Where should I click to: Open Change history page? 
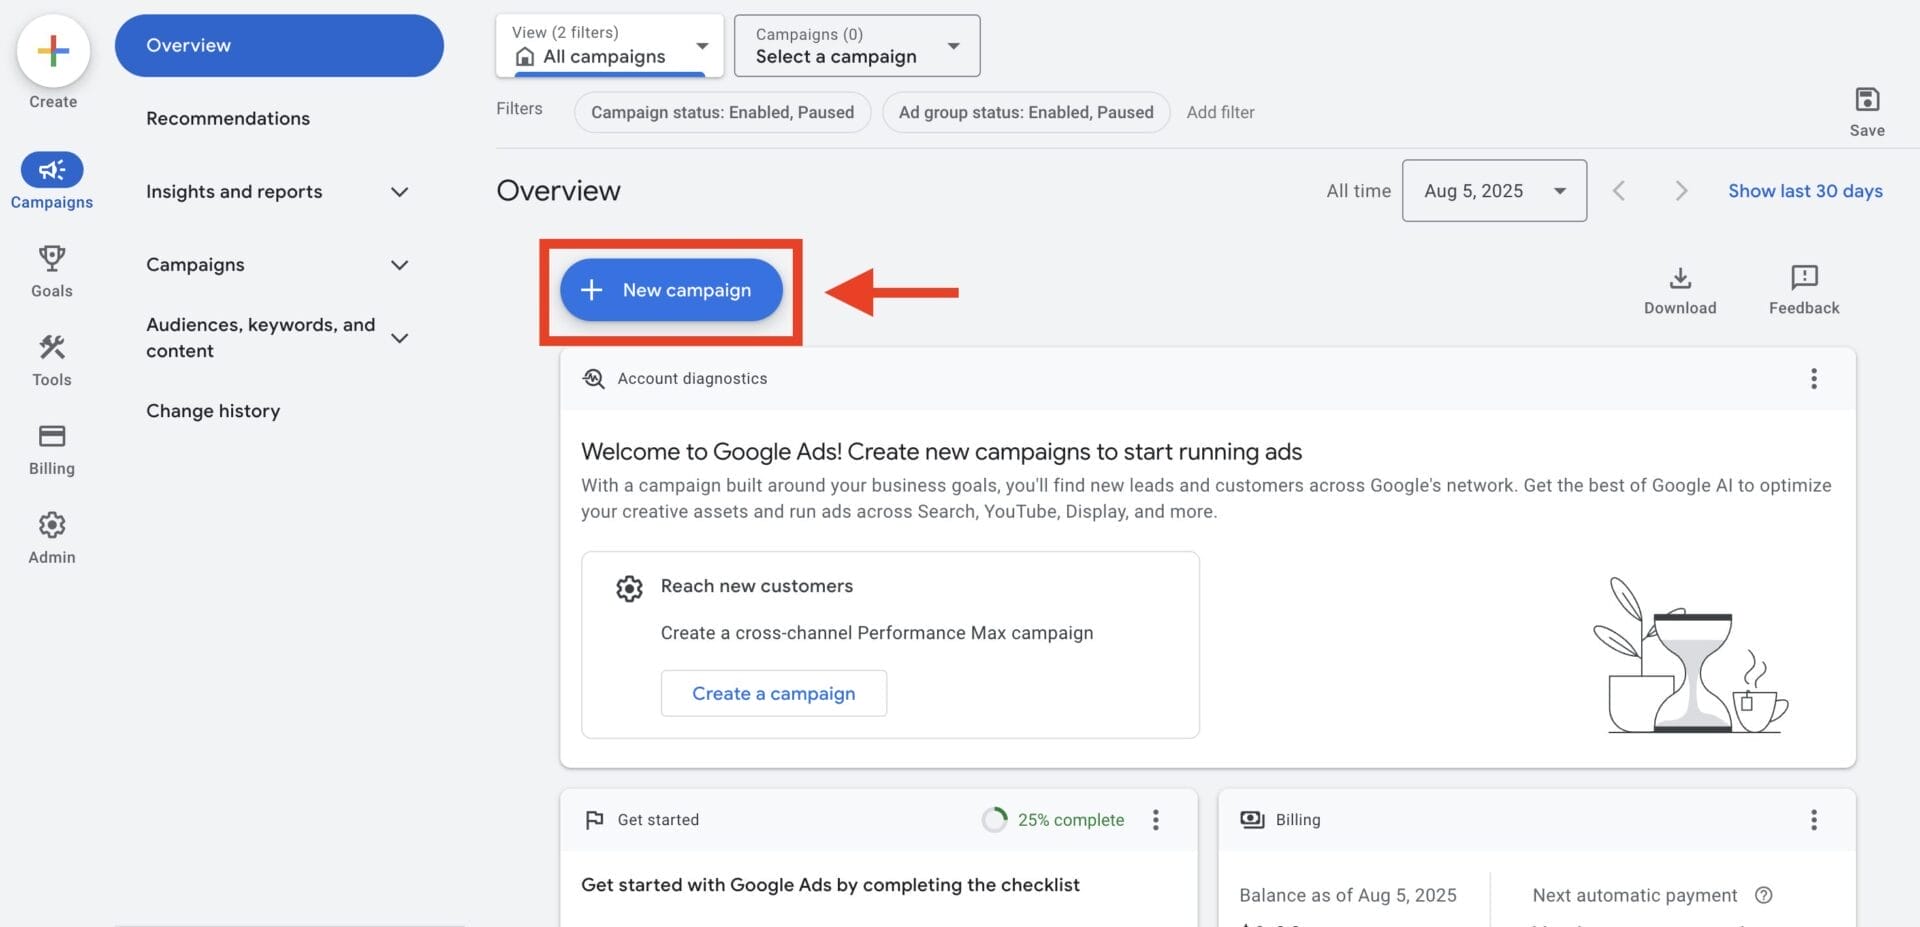(x=213, y=411)
